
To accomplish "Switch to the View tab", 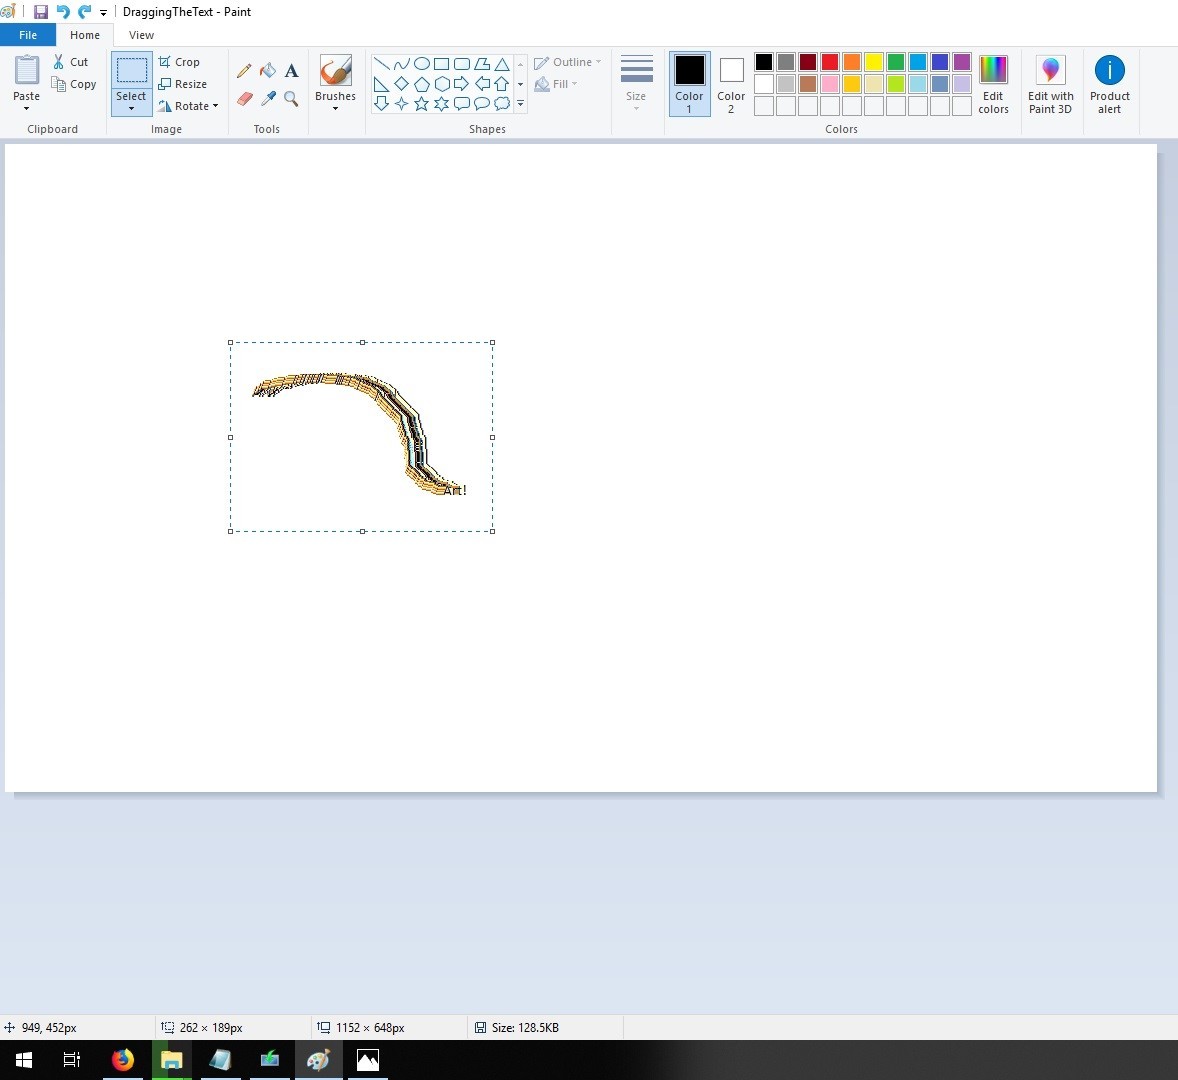I will [141, 35].
